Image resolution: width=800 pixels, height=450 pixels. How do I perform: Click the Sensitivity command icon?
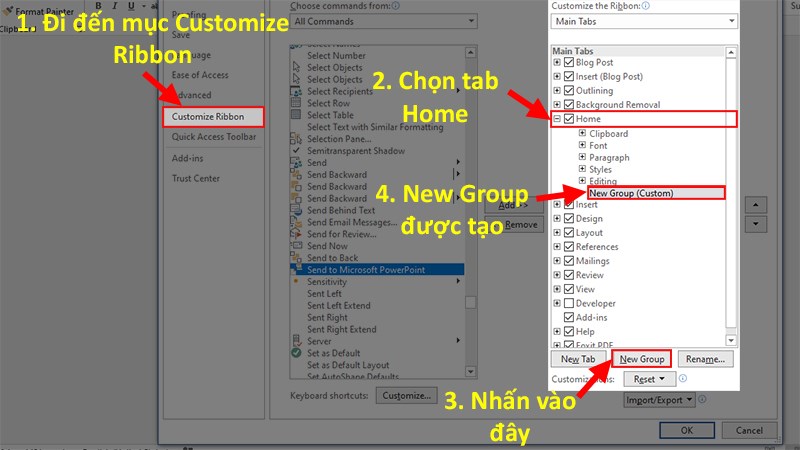pyautogui.click(x=296, y=281)
